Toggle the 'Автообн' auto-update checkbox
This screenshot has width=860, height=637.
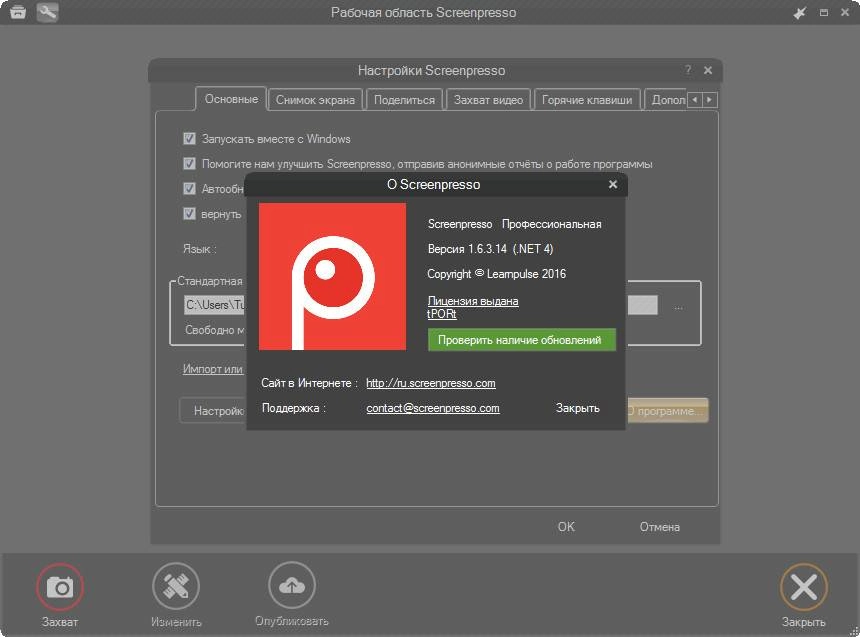(189, 188)
